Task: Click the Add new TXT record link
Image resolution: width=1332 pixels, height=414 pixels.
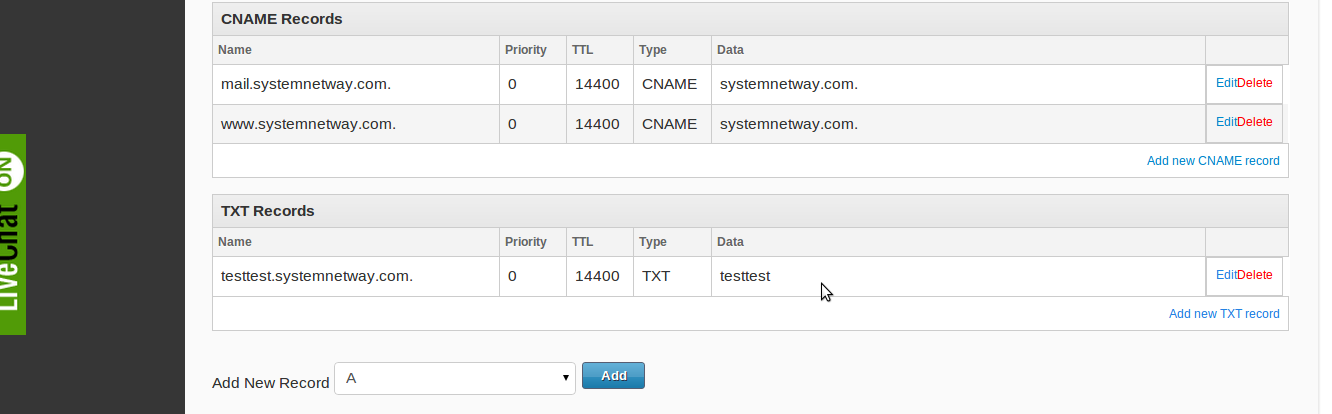Action: [1224, 314]
